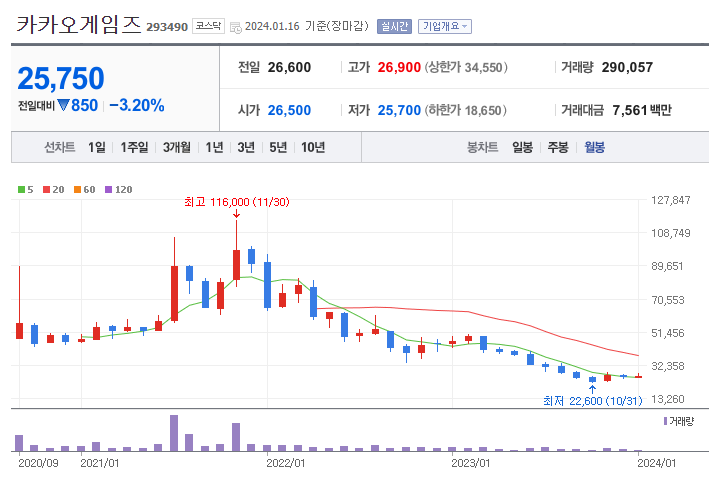
Task: Click the 최고 116,000 (11/30) chart label
Action: pos(236,202)
